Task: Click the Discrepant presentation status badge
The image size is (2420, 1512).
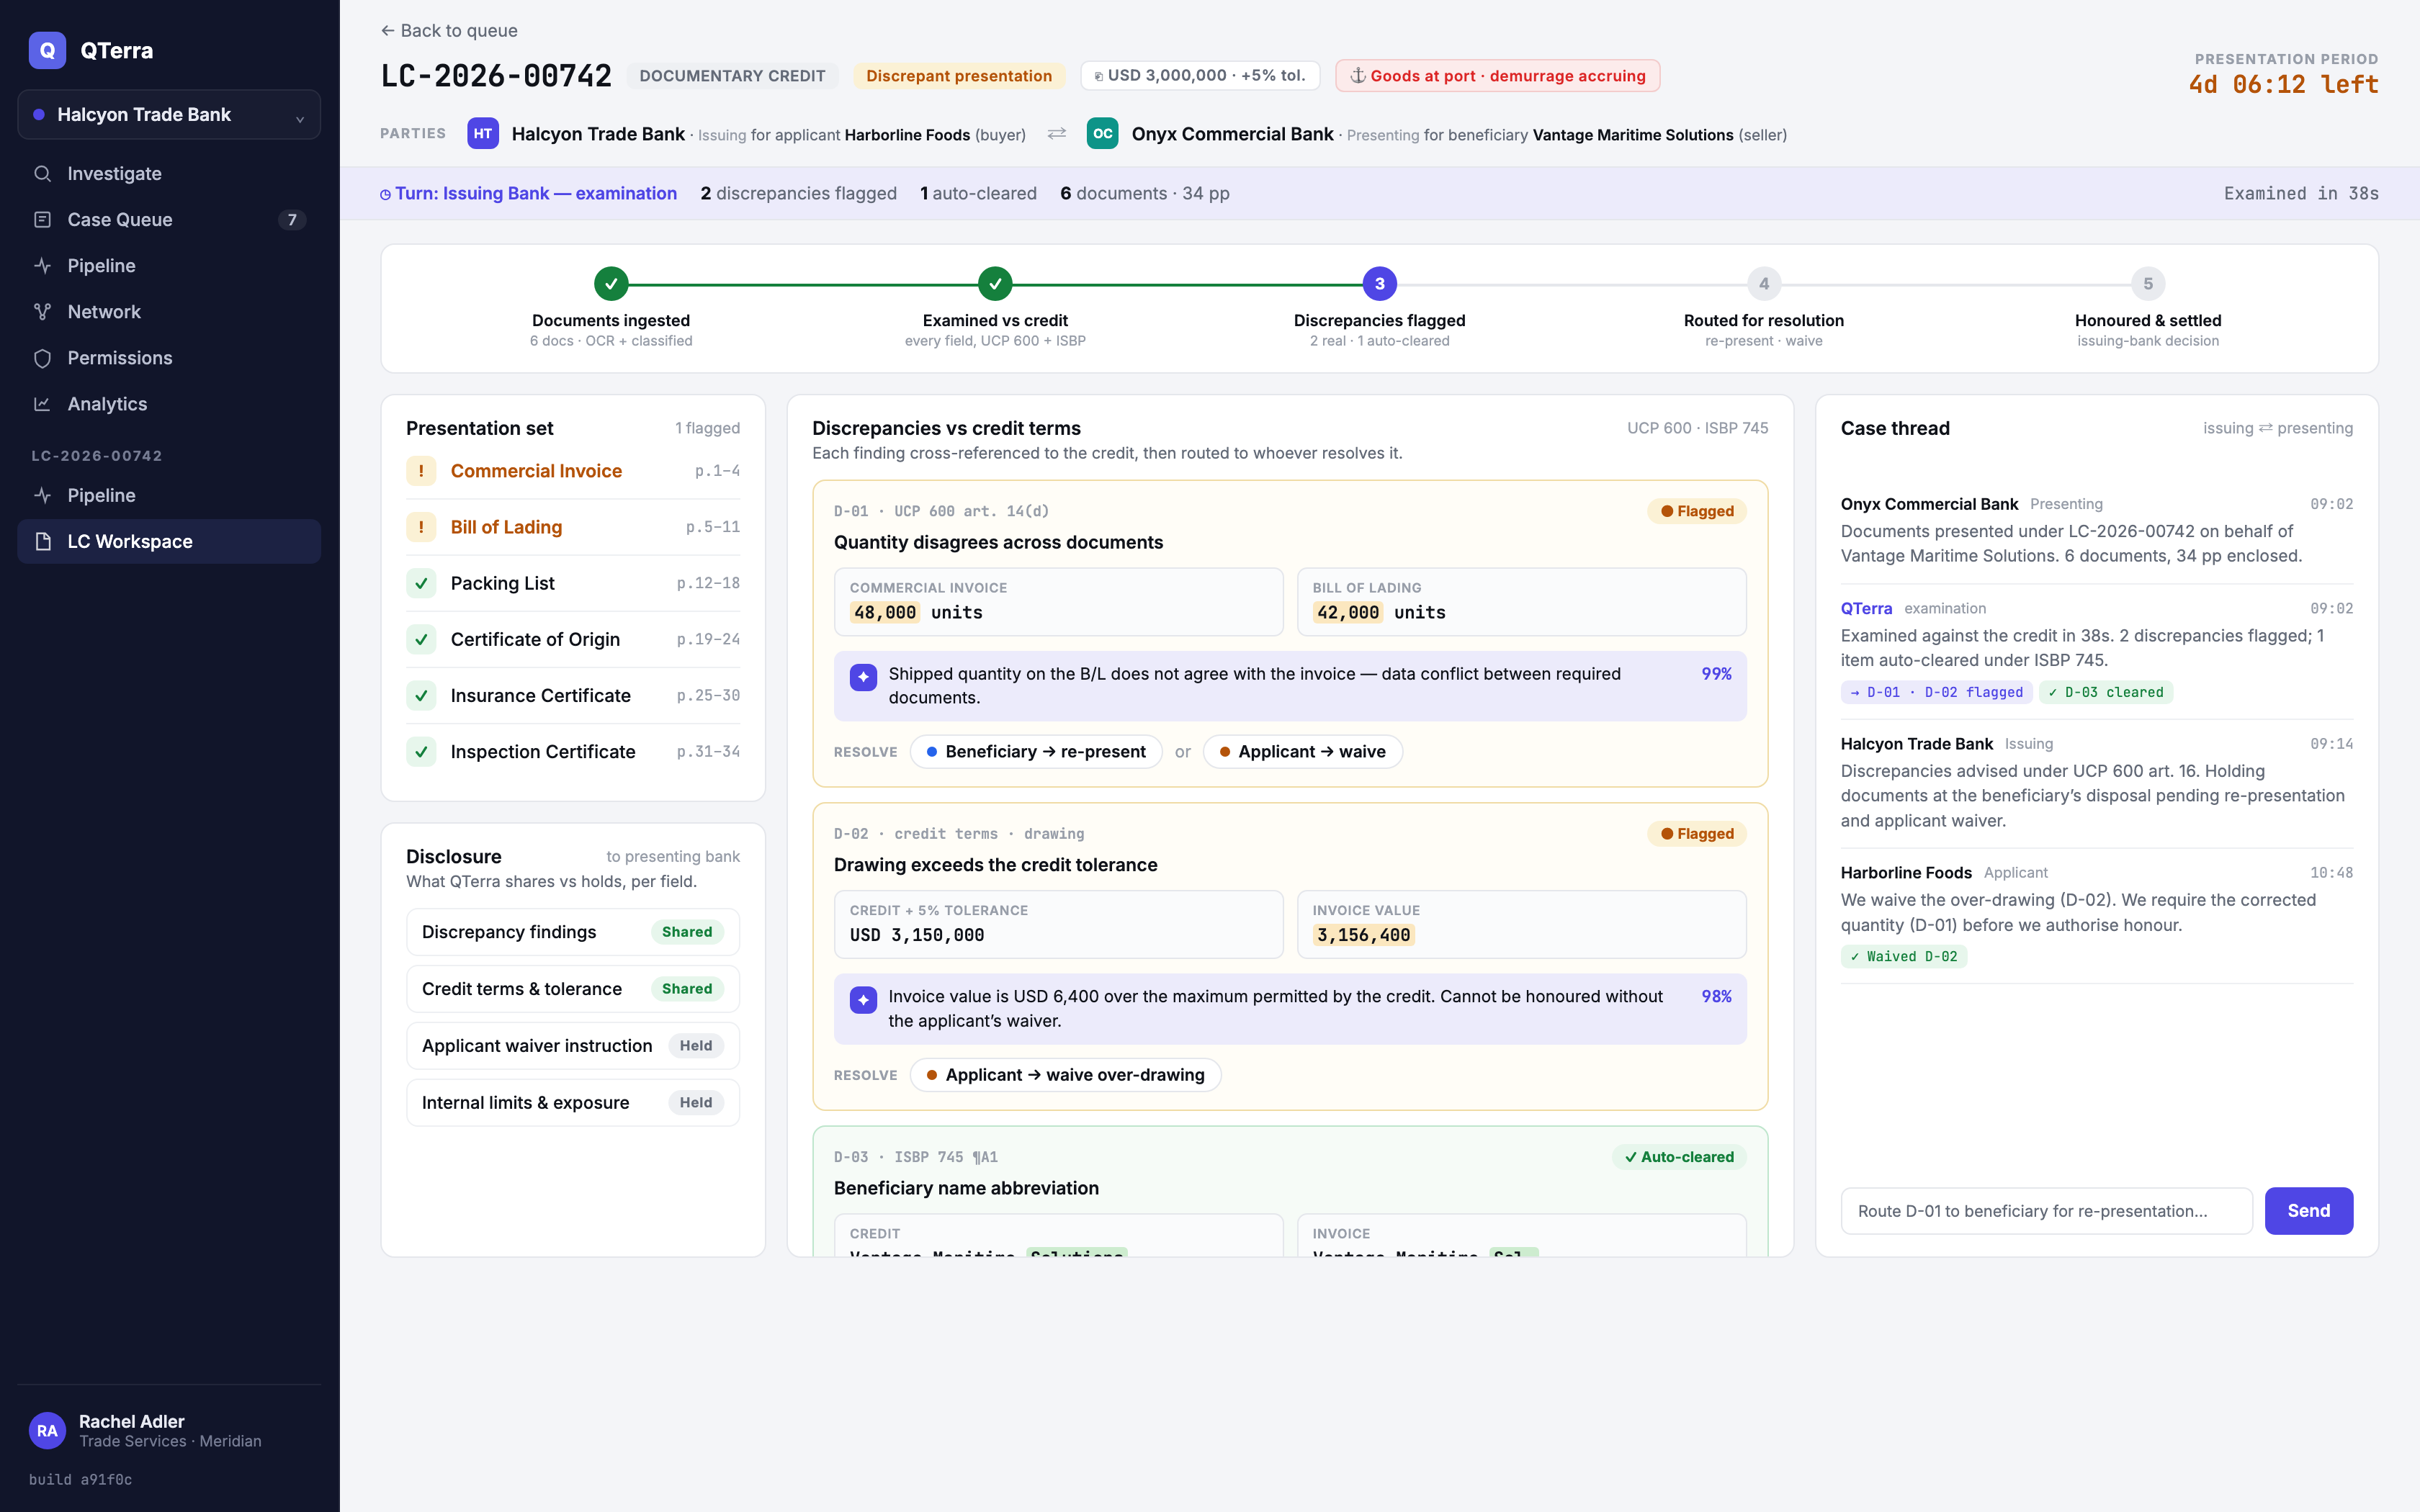Action: coord(958,76)
